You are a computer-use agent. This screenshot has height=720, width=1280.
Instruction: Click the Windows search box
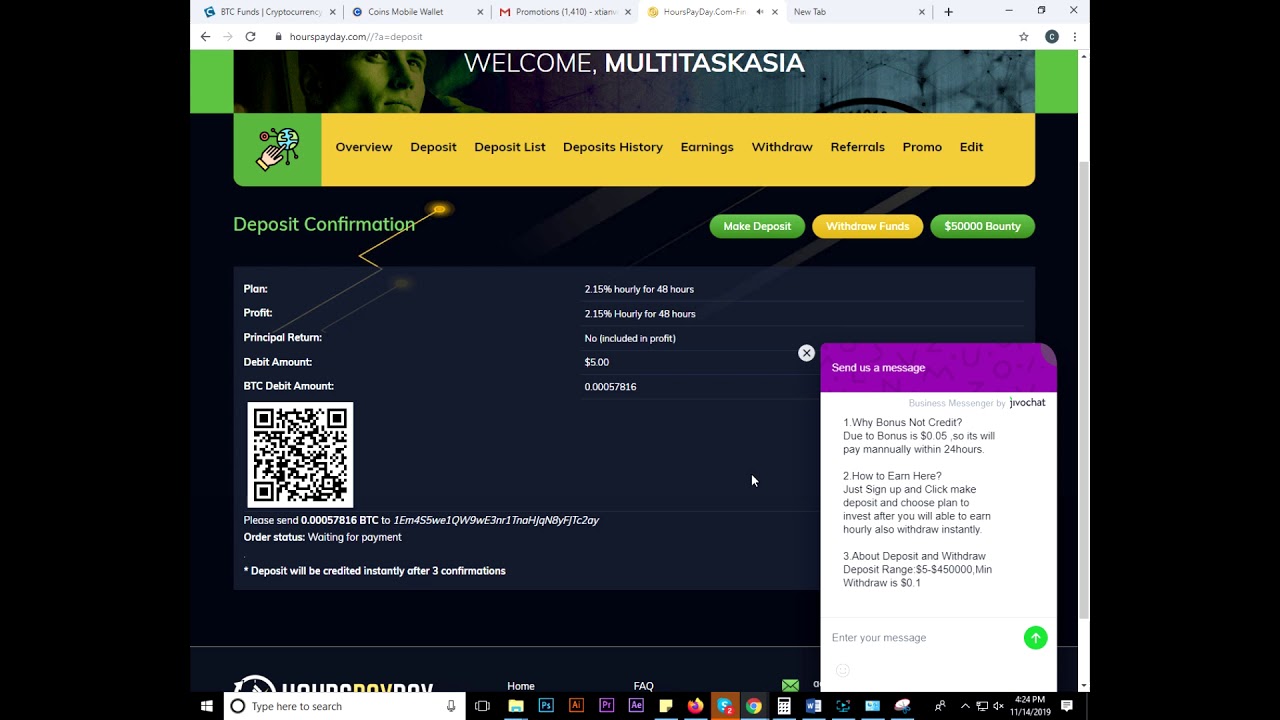pos(343,706)
